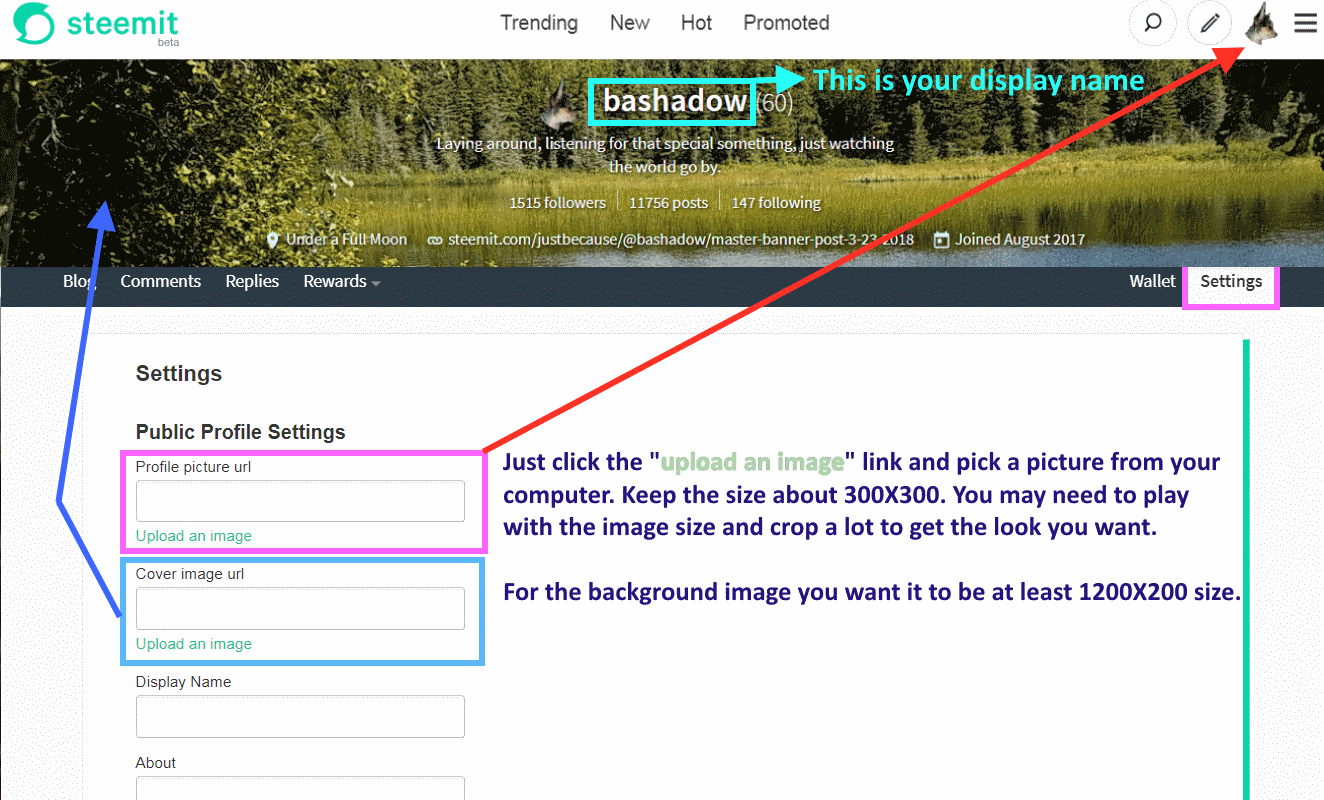This screenshot has width=1324, height=800.
Task: Open the master-banner-post website link
Action: (x=681, y=240)
